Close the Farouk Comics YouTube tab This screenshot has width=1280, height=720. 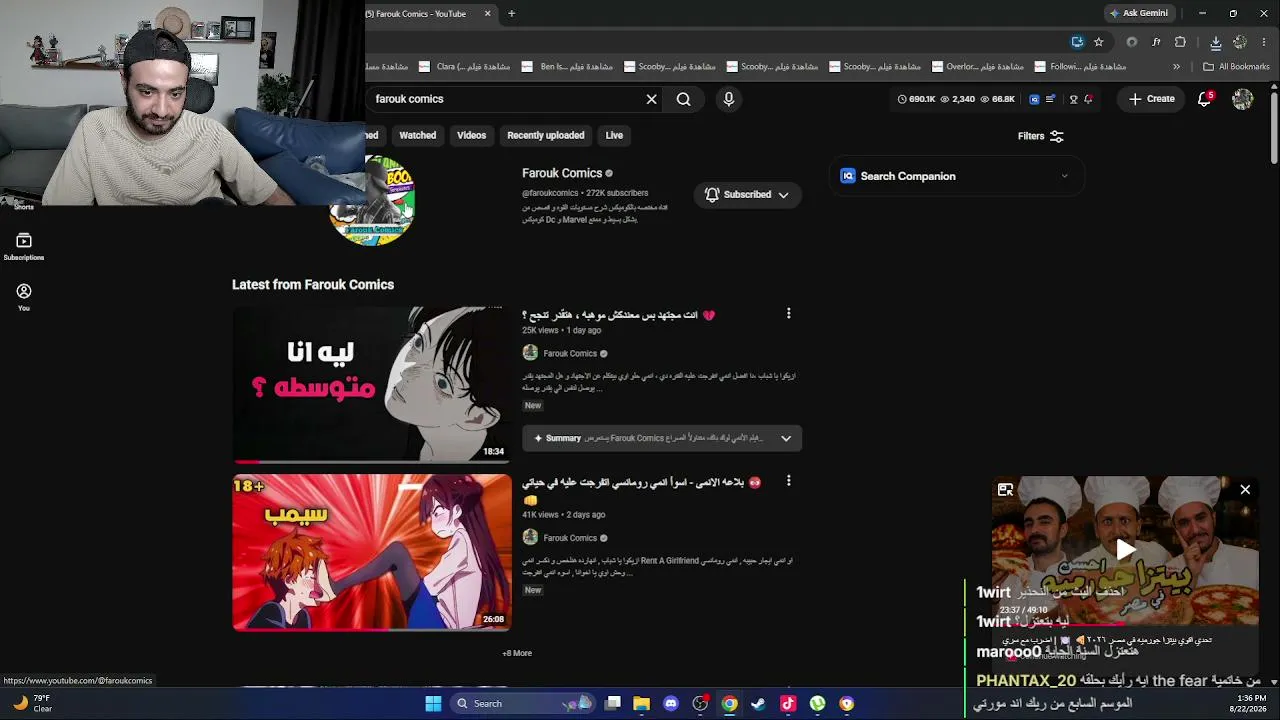point(488,13)
